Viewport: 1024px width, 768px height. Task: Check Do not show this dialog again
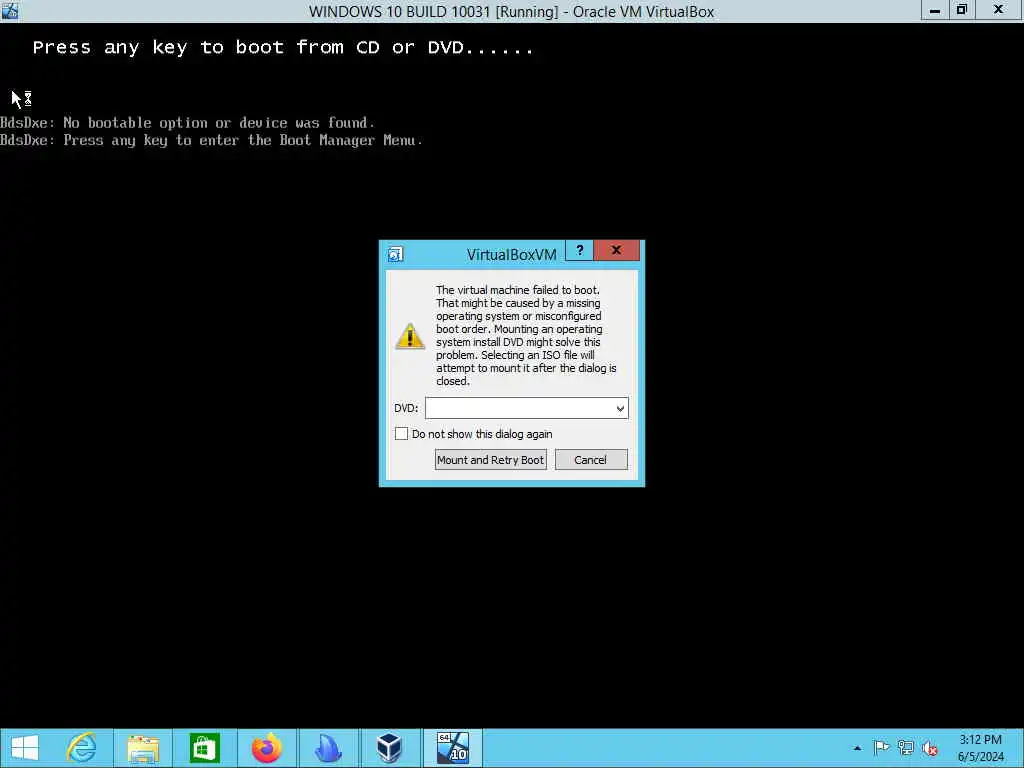coord(401,434)
